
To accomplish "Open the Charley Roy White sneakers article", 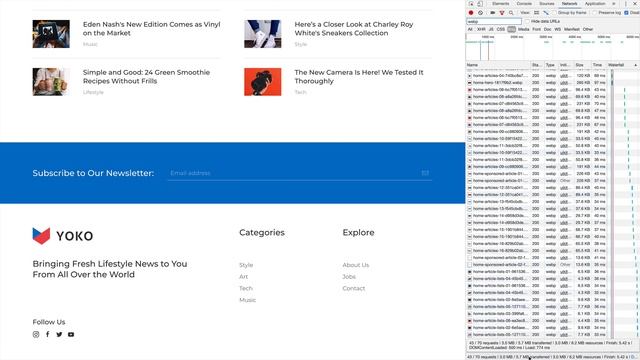I will (354, 29).
